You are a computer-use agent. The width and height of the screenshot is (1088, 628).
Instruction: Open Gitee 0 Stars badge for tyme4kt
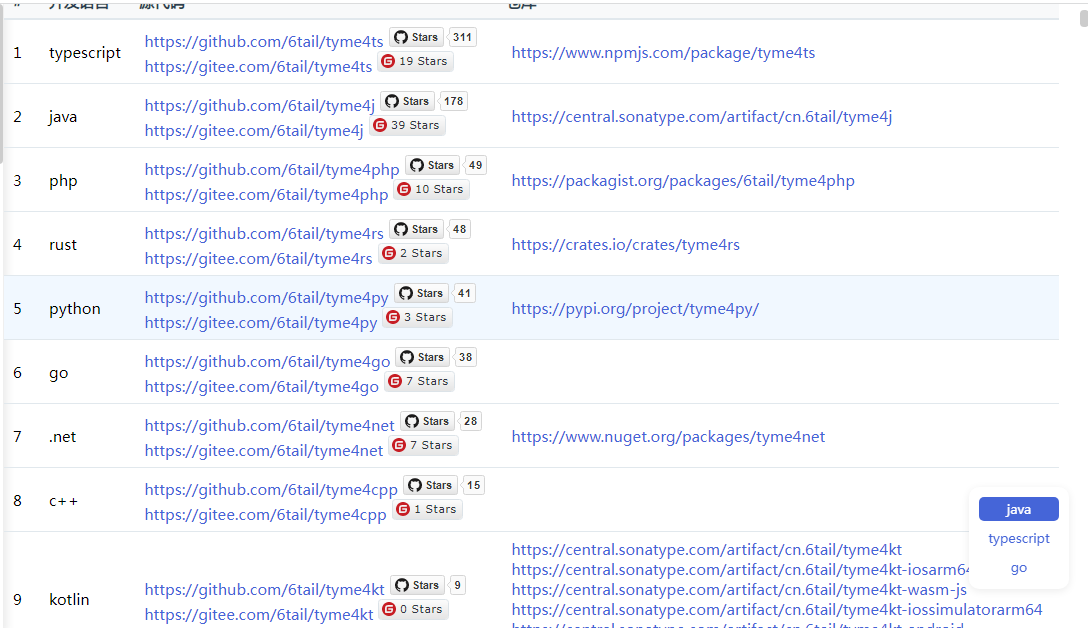pyautogui.click(x=414, y=609)
